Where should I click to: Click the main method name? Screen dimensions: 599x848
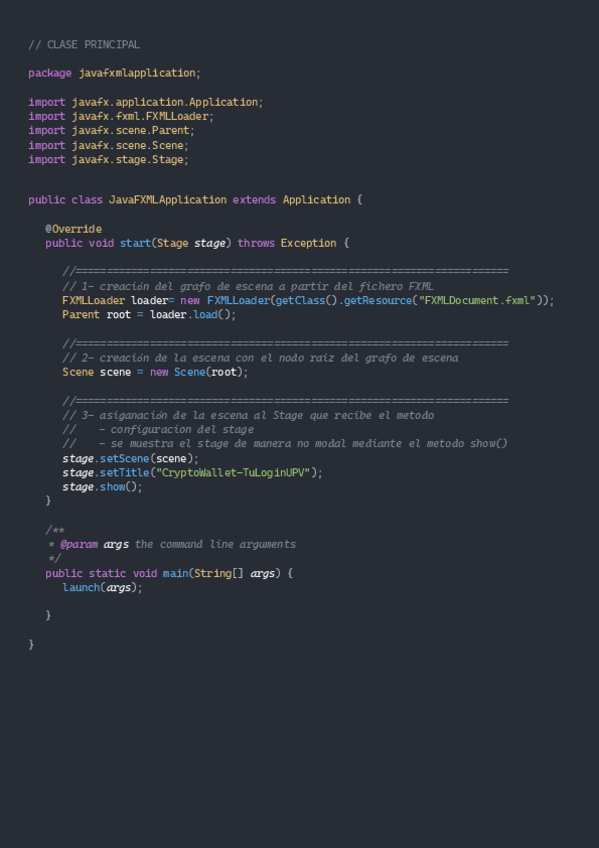(175, 573)
